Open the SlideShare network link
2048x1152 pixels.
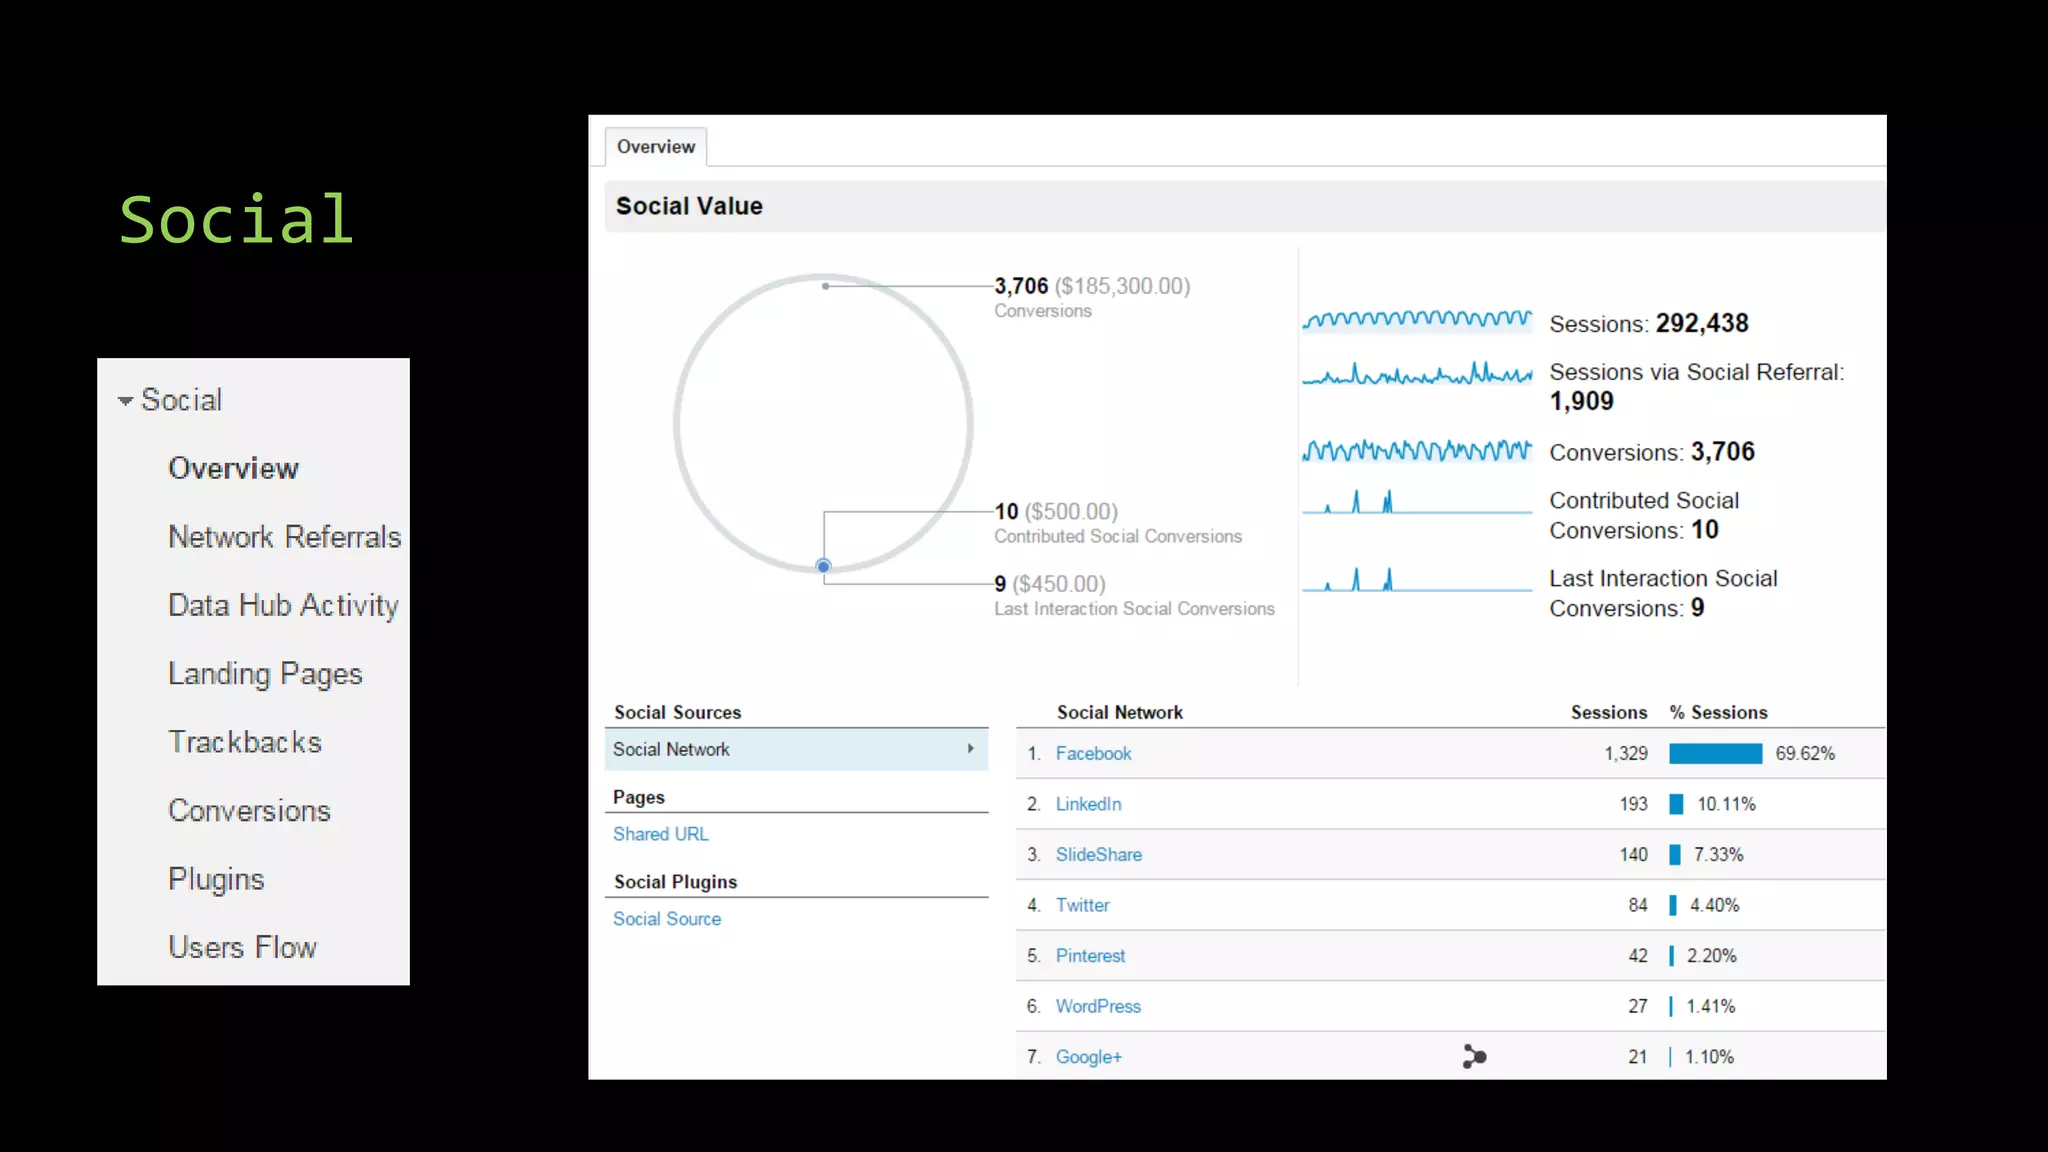(x=1098, y=855)
